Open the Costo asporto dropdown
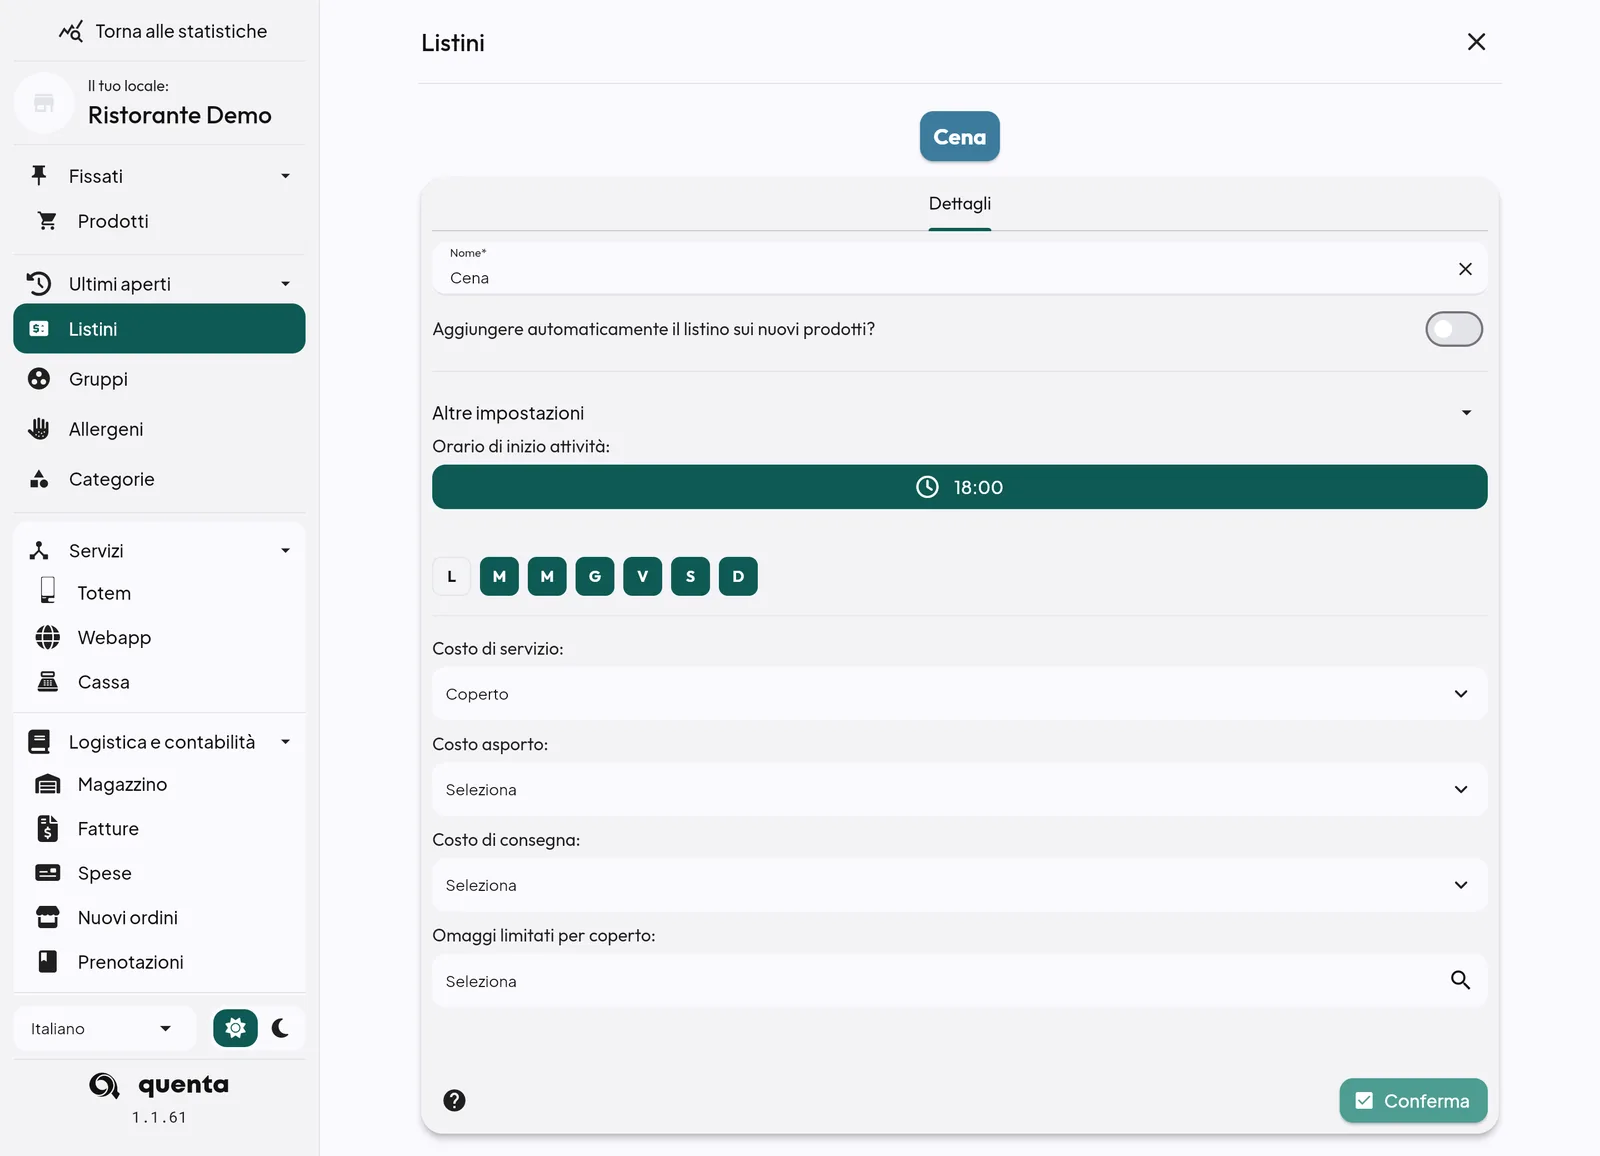The image size is (1600, 1156). pyautogui.click(x=959, y=790)
